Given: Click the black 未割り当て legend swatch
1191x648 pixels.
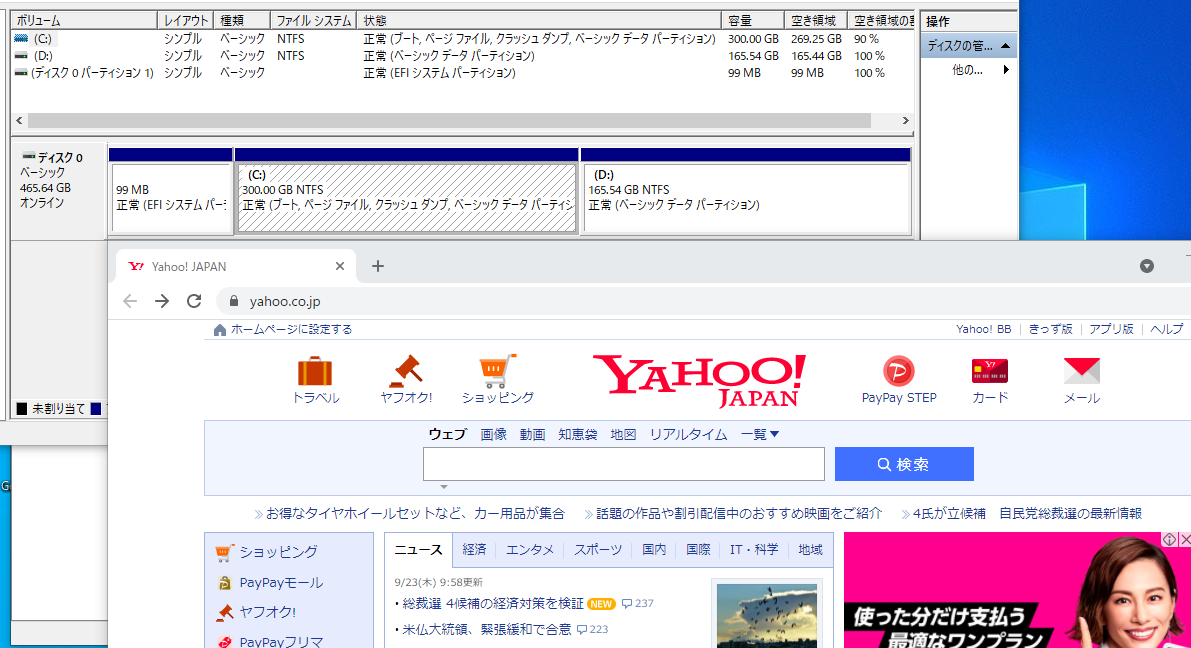Looking at the screenshot, I should tap(22, 409).
